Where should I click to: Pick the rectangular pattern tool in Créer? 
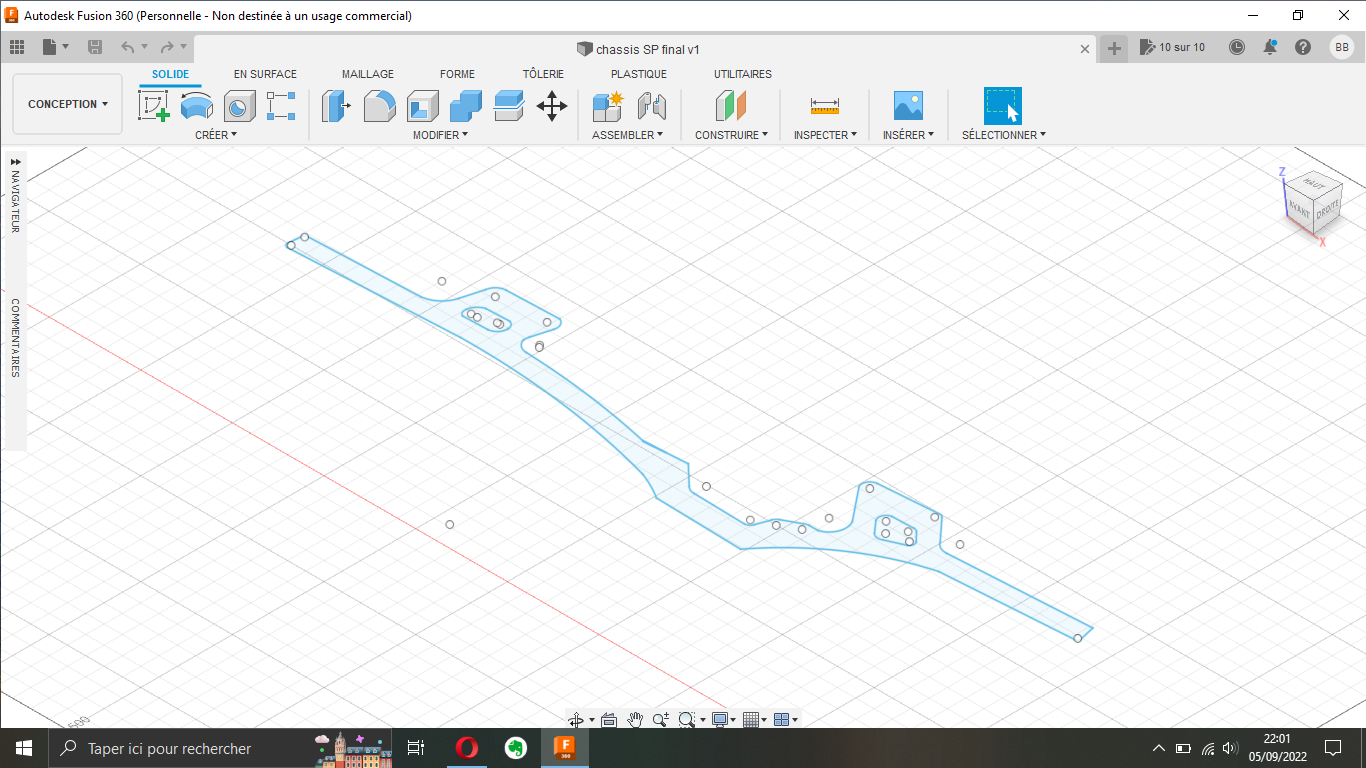pyautogui.click(x=281, y=106)
